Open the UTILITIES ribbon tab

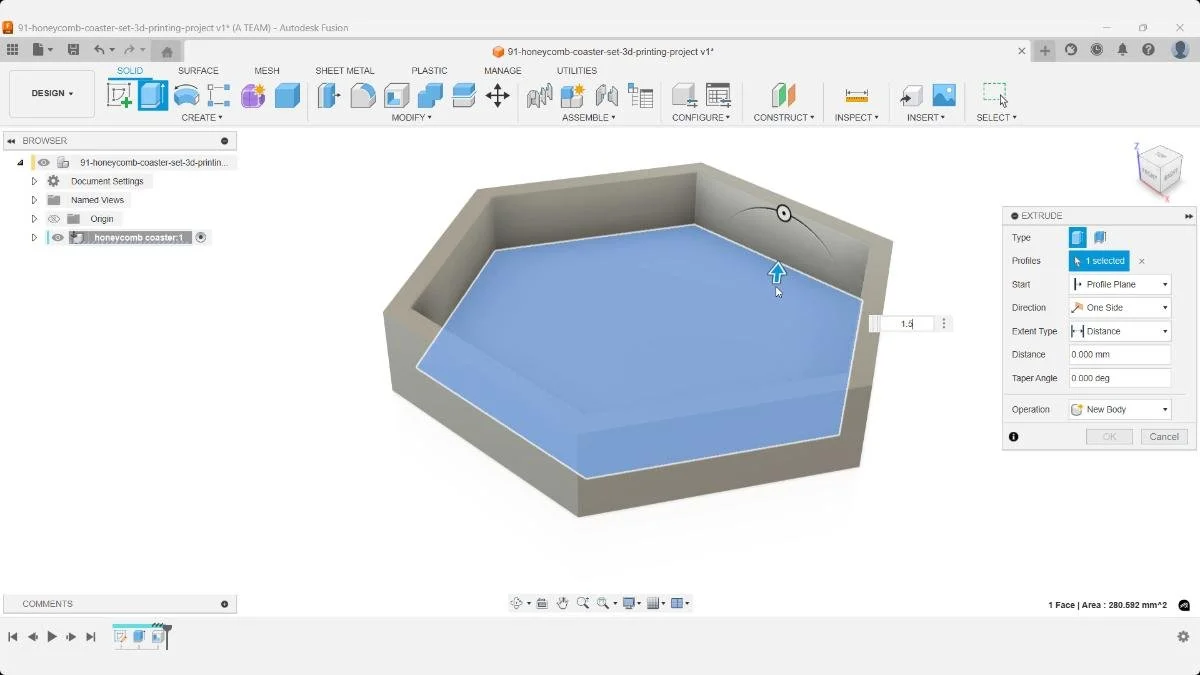point(577,70)
